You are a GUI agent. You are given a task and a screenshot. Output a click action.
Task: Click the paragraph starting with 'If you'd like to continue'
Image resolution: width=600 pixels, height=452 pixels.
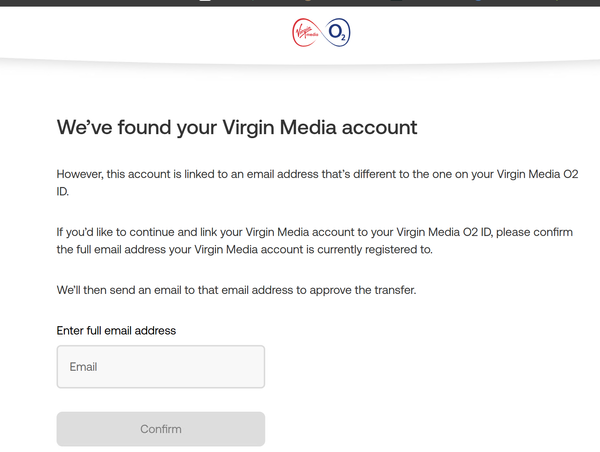click(x=315, y=241)
